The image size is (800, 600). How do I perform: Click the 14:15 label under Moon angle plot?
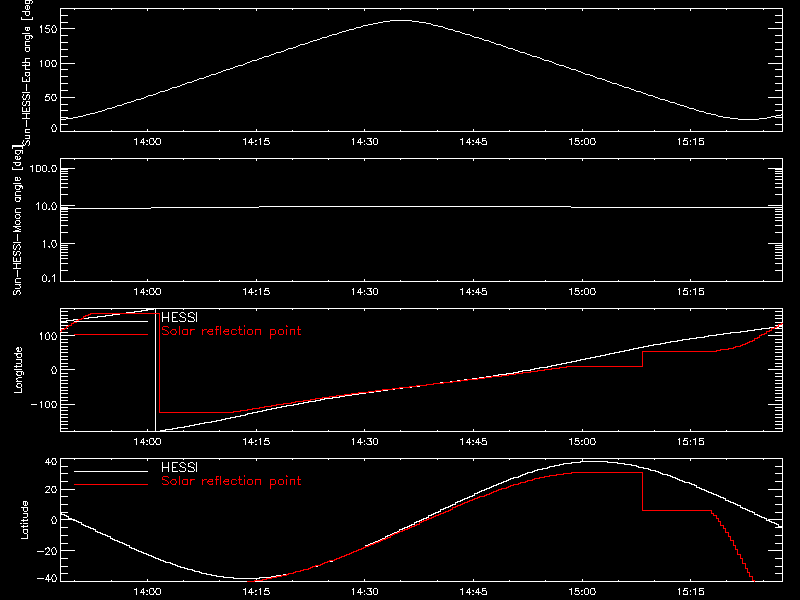(256, 292)
